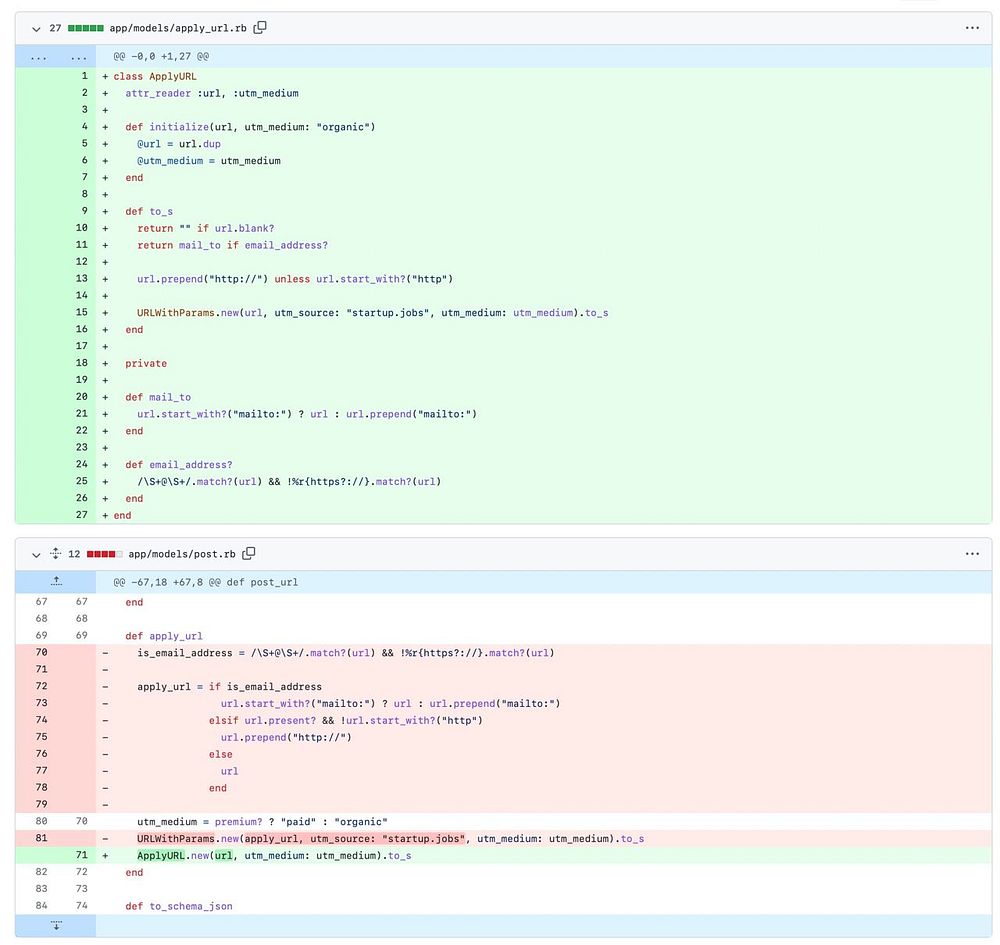Image resolution: width=1000 pixels, height=945 pixels.
Task: Select line 1 'class ApplyURL'
Action: pyautogui.click(x=155, y=77)
